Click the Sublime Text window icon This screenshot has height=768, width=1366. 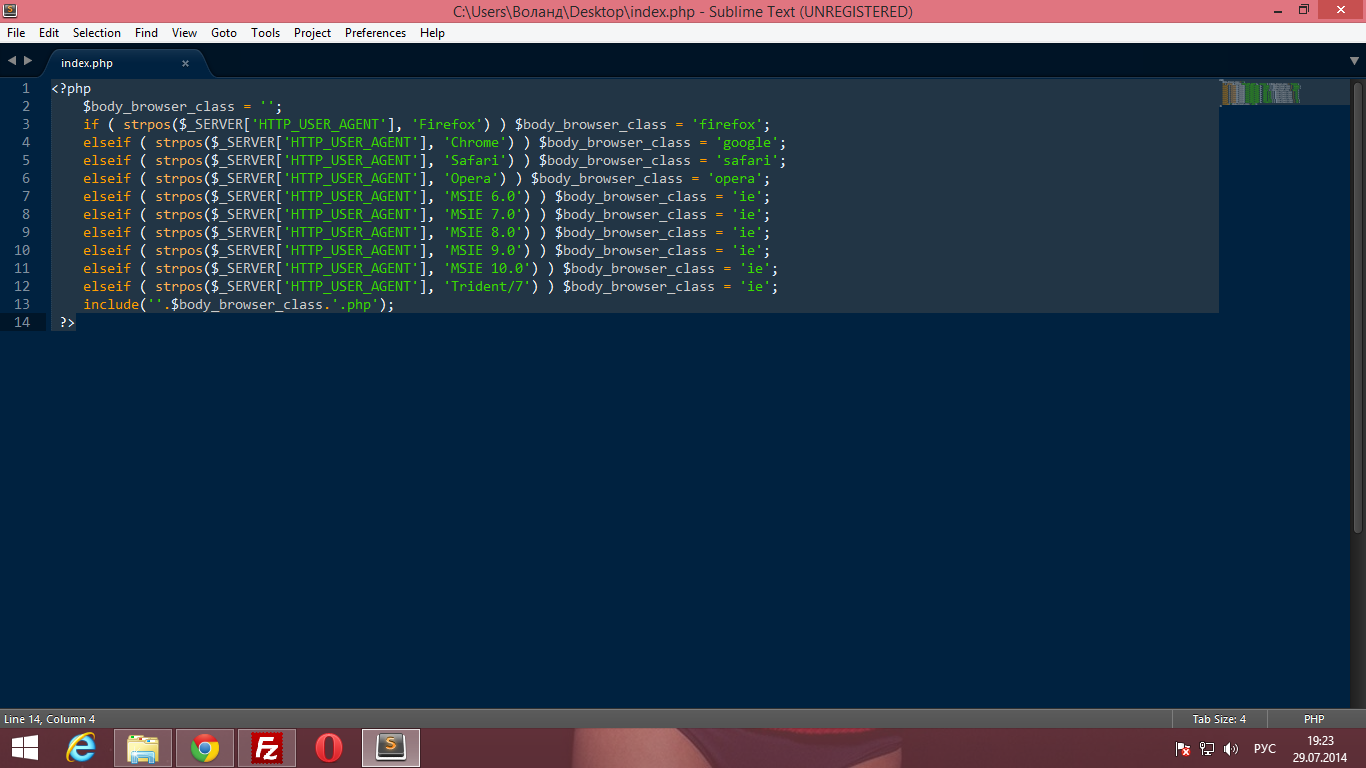coord(10,11)
